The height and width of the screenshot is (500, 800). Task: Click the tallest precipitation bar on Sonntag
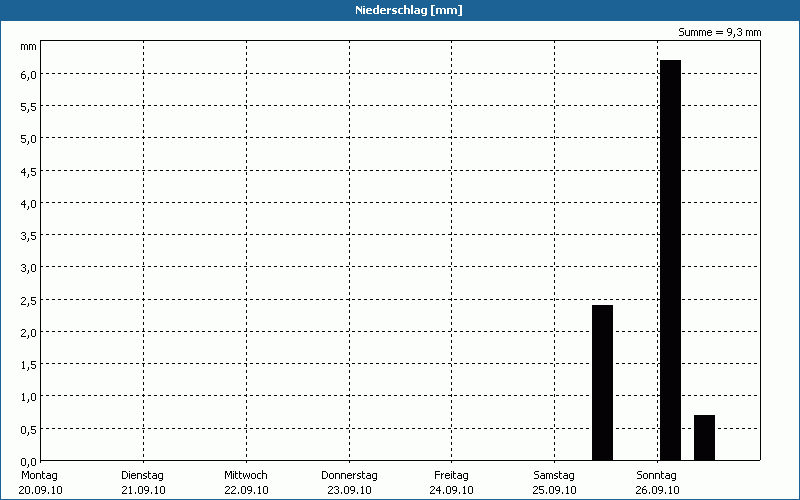pyautogui.click(x=670, y=260)
